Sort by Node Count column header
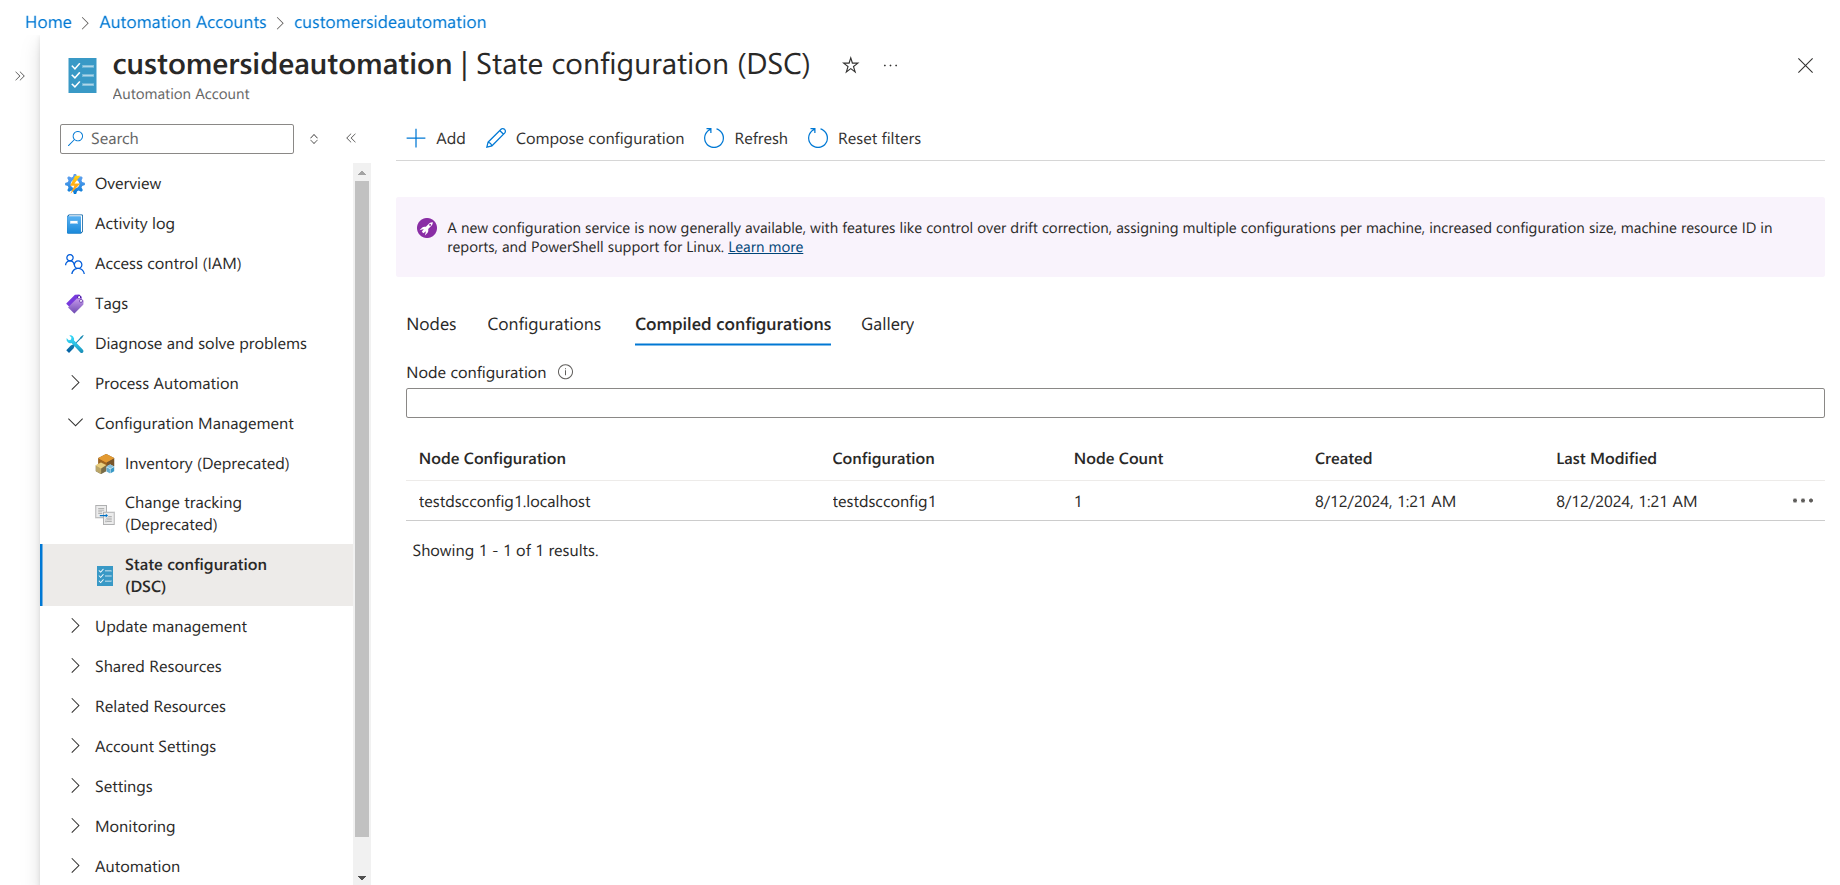 click(1118, 458)
